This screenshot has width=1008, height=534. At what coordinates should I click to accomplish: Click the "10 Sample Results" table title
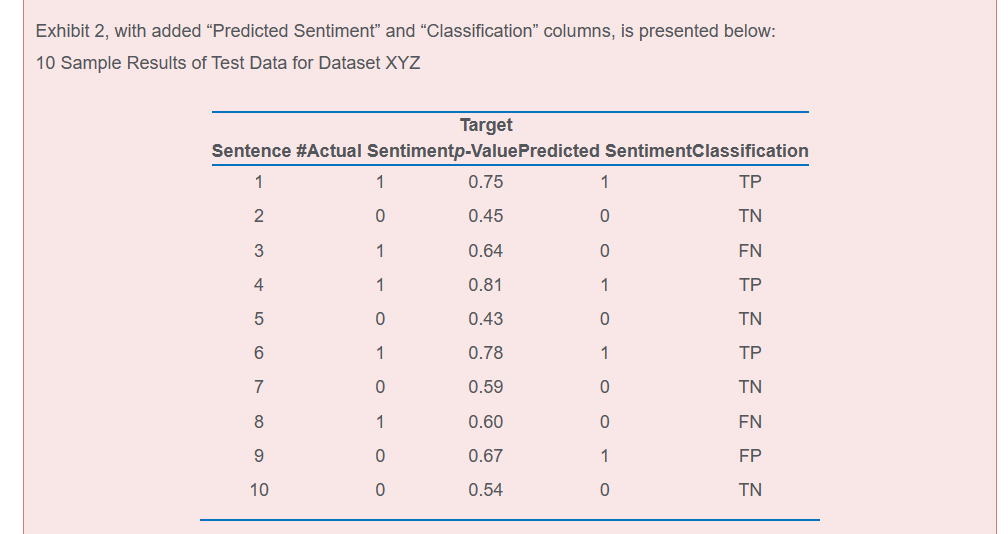click(228, 63)
